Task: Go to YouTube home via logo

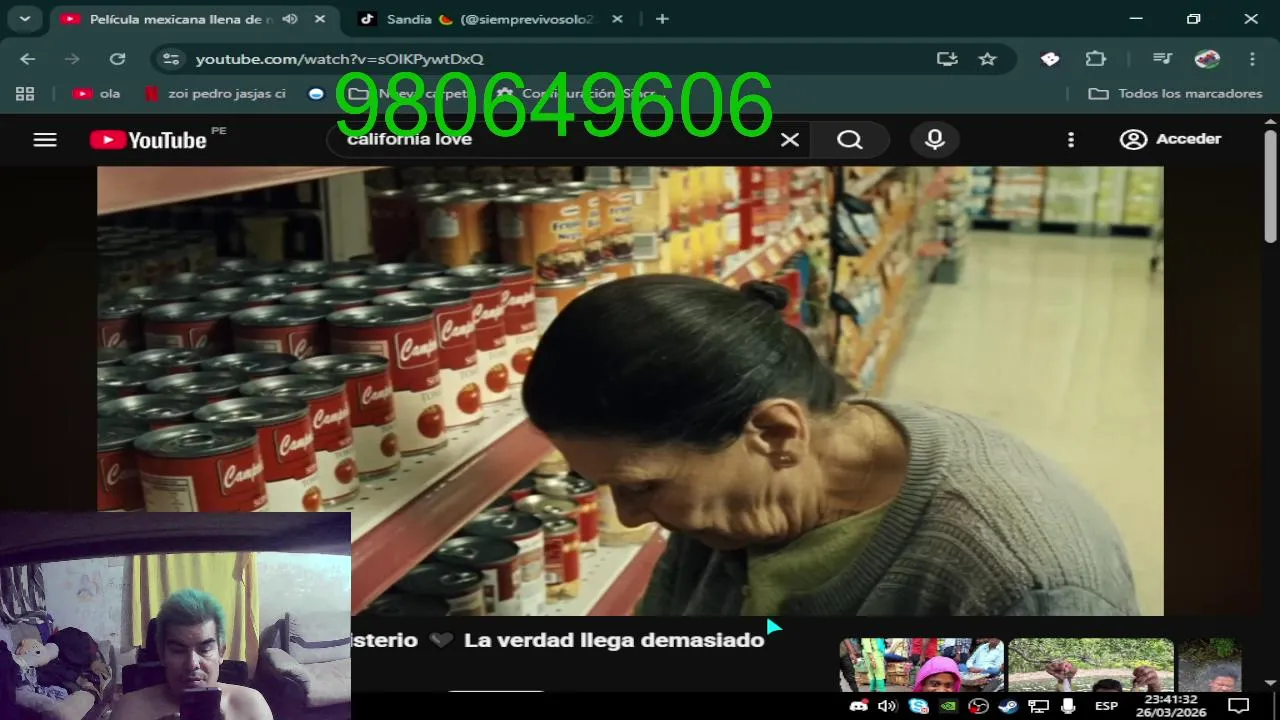Action: [148, 140]
